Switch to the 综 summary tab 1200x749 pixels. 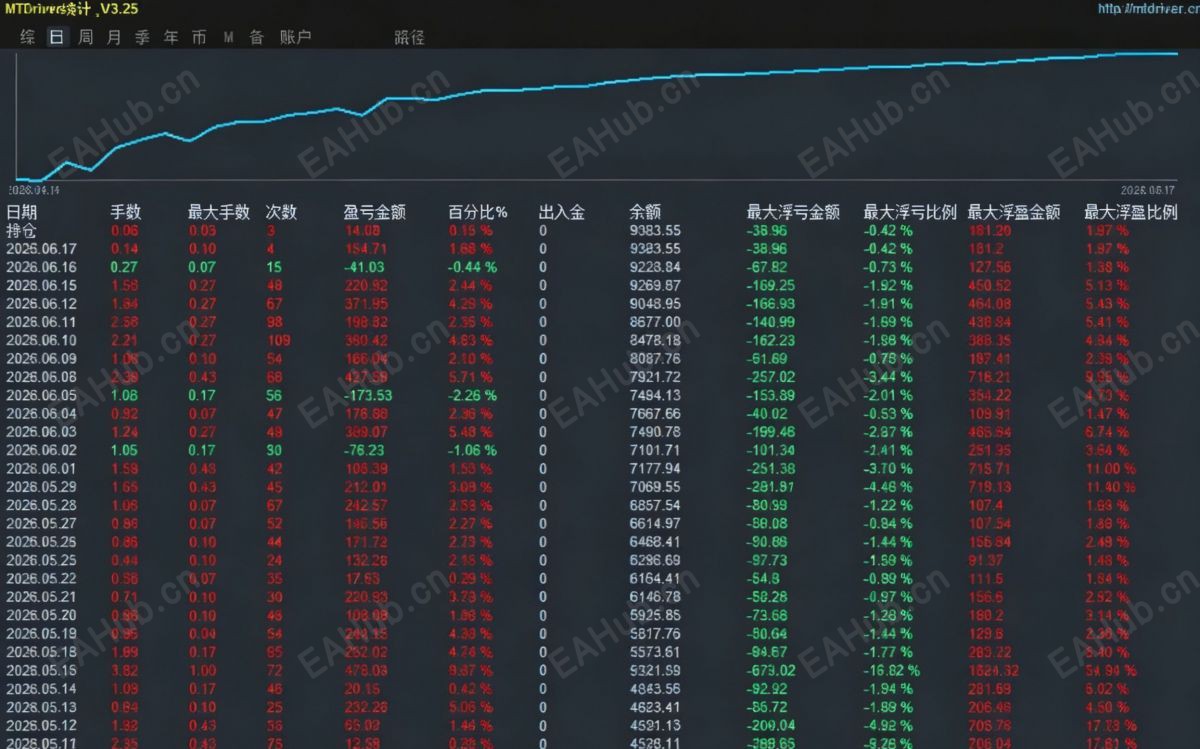(28, 37)
